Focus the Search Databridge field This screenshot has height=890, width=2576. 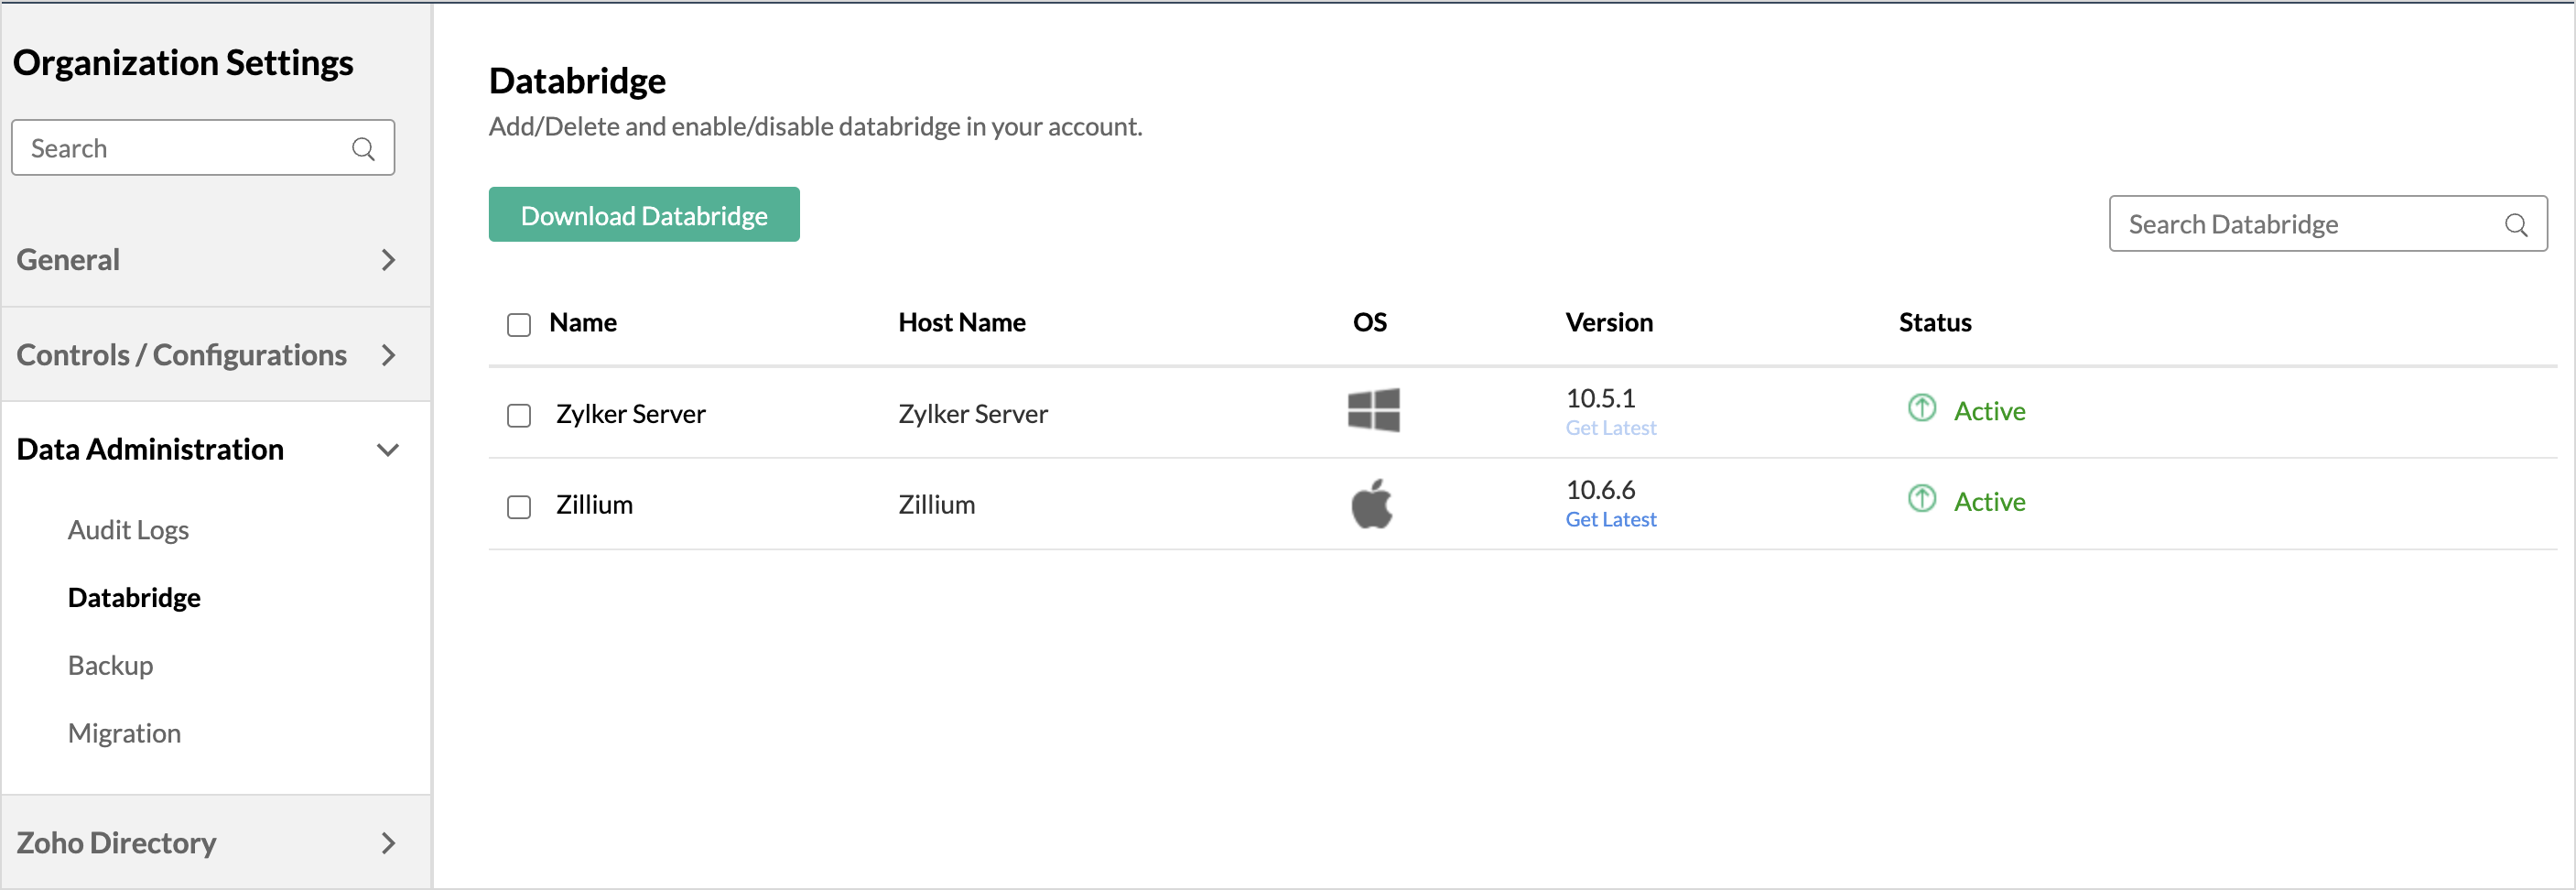tap(2328, 224)
